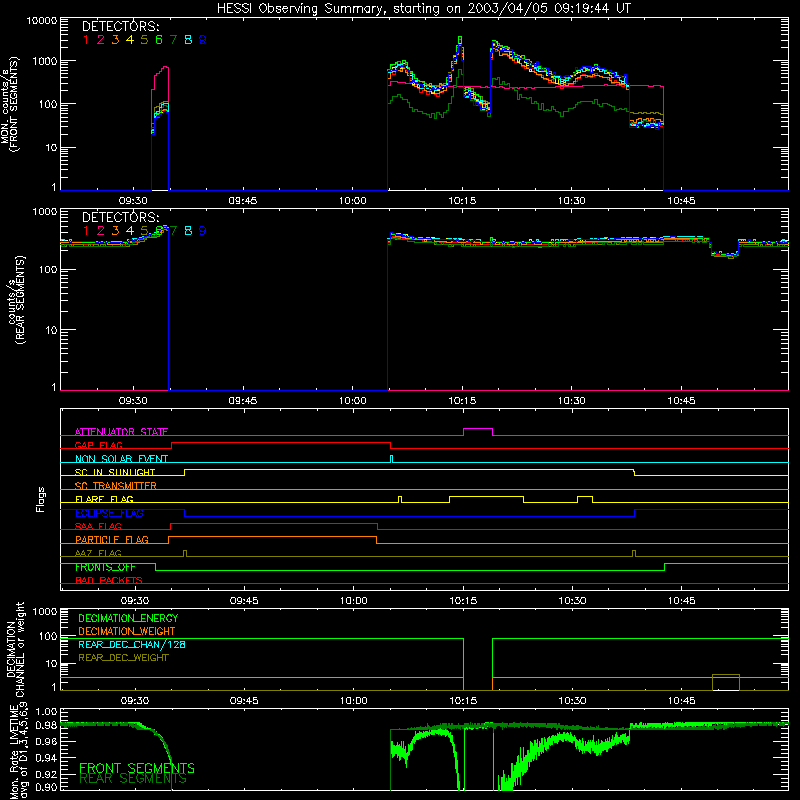Screen dimensions: 800x800
Task: Click DETECTORS: label in rear segments panel
Action: 121,217
